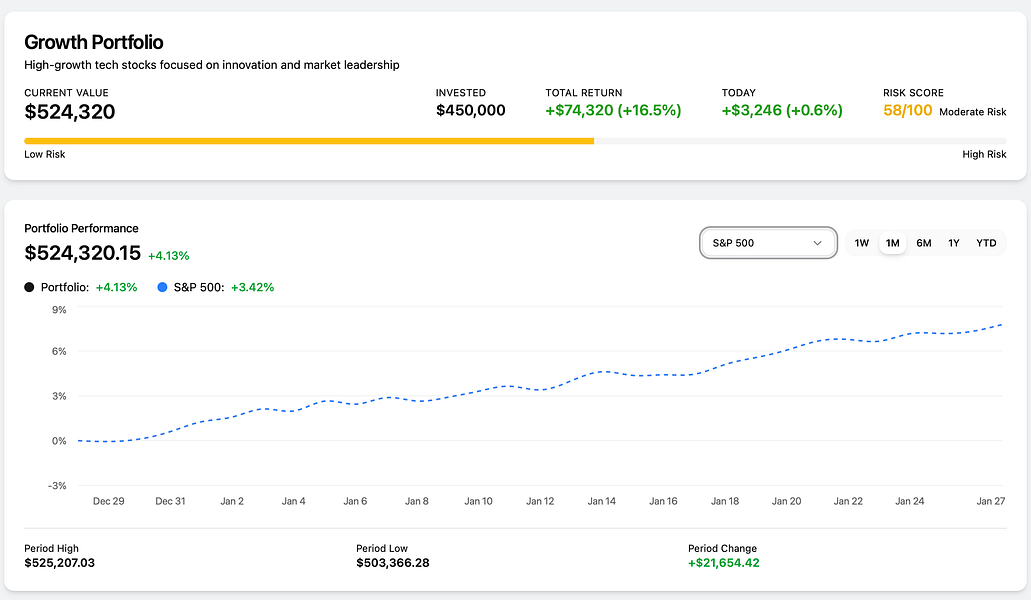Switch to the 1Y range

(x=954, y=243)
